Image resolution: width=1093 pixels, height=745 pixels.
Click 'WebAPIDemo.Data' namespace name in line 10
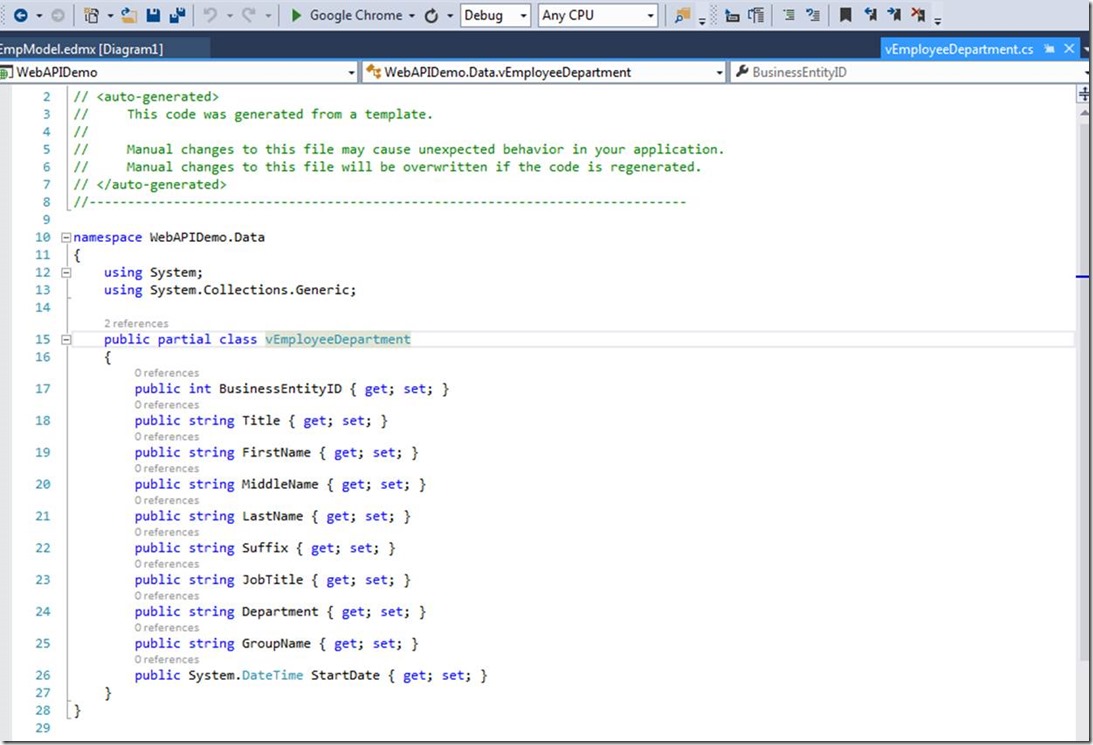coord(207,237)
